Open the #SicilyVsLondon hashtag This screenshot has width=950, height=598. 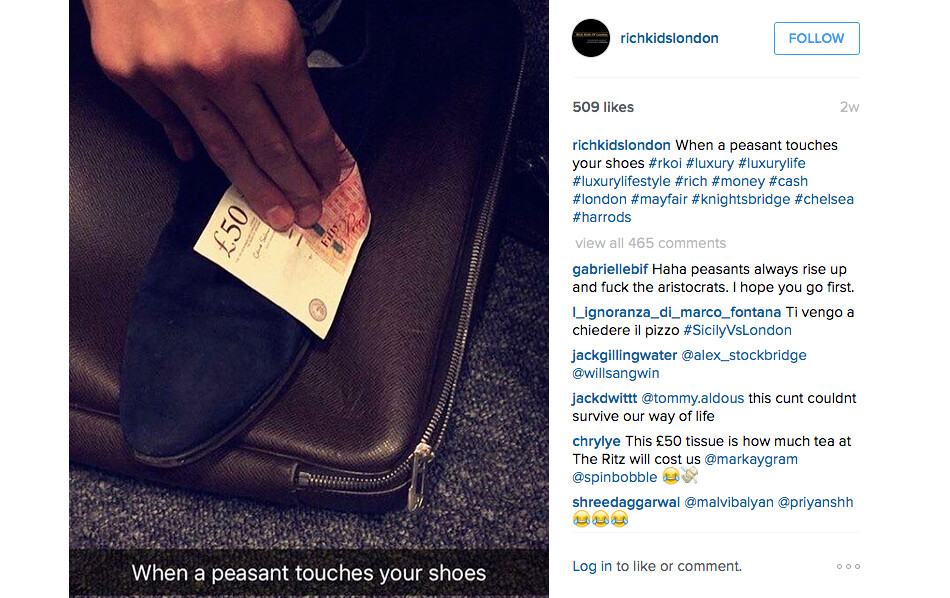tap(737, 330)
